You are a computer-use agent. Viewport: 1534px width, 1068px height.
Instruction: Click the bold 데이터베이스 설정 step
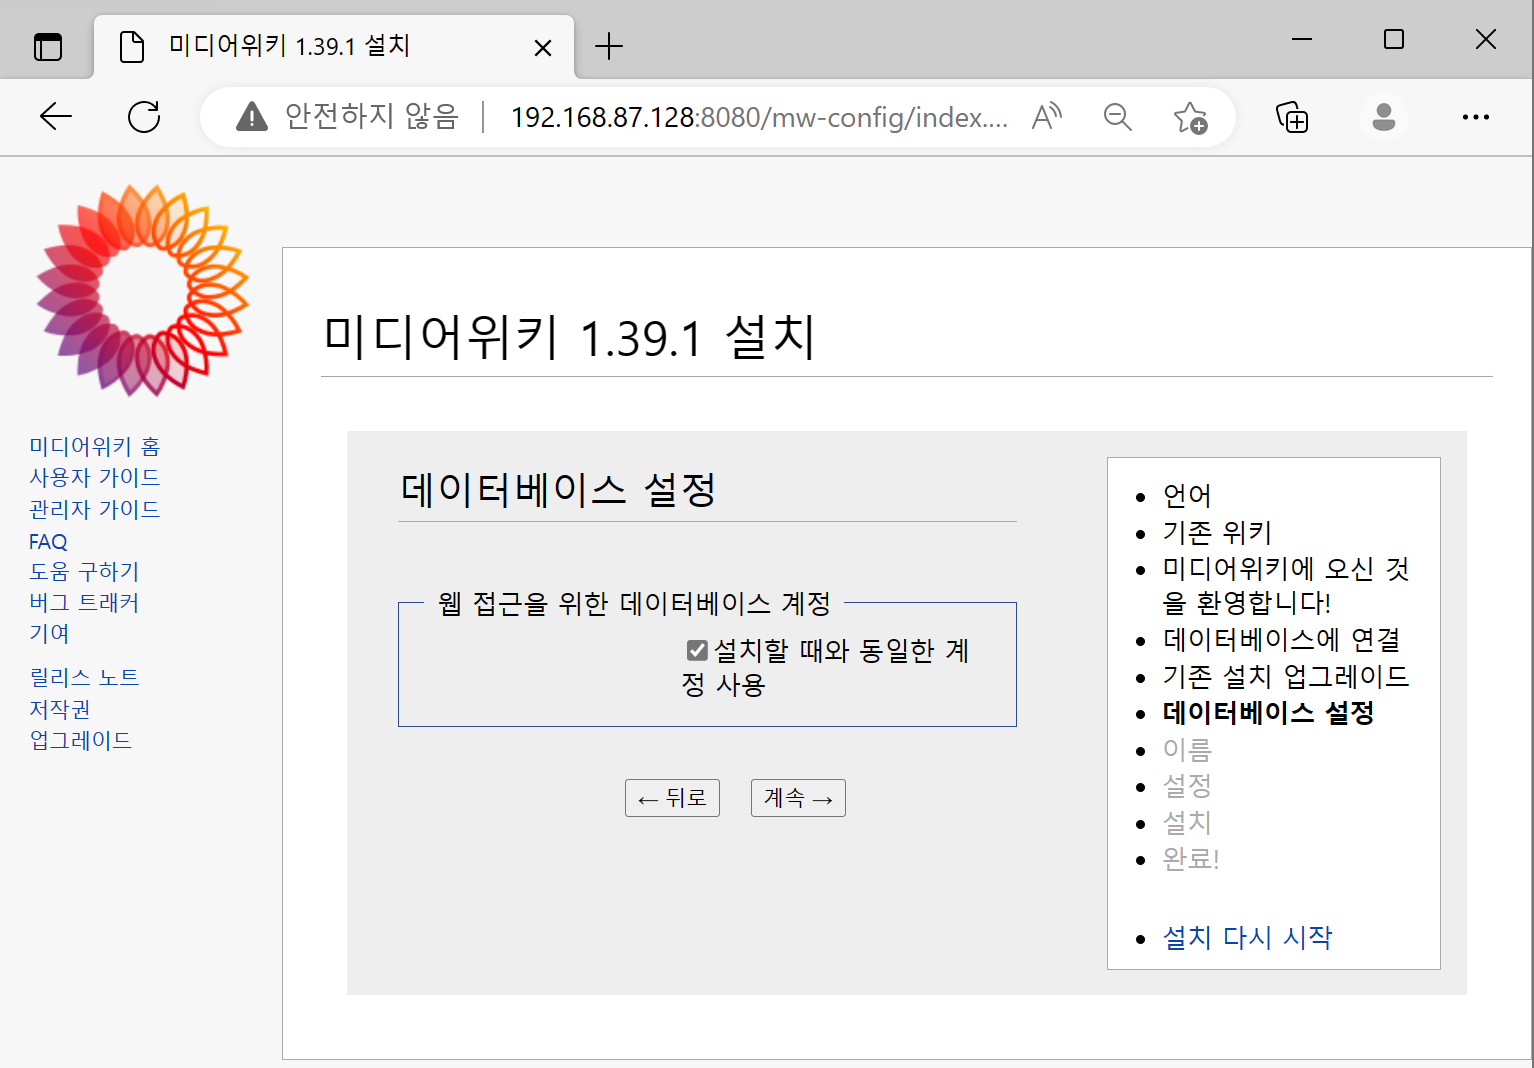(1268, 713)
